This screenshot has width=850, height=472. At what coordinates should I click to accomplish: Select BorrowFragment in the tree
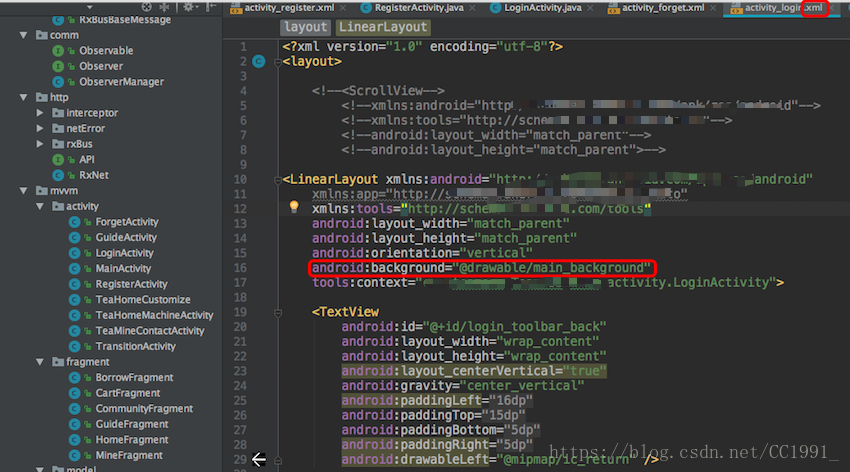(134, 378)
